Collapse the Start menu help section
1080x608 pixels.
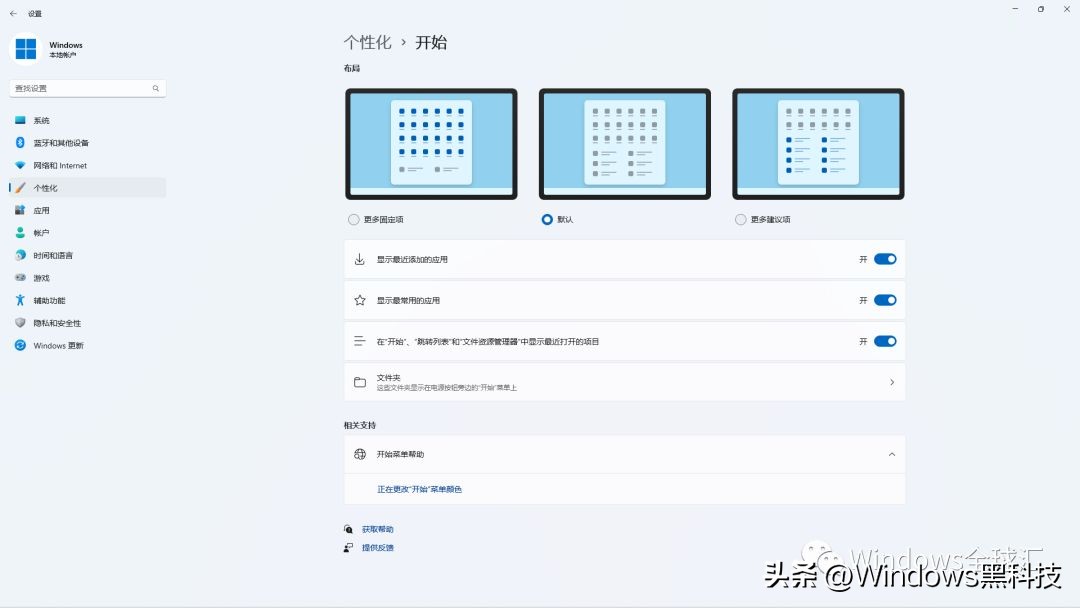click(891, 454)
